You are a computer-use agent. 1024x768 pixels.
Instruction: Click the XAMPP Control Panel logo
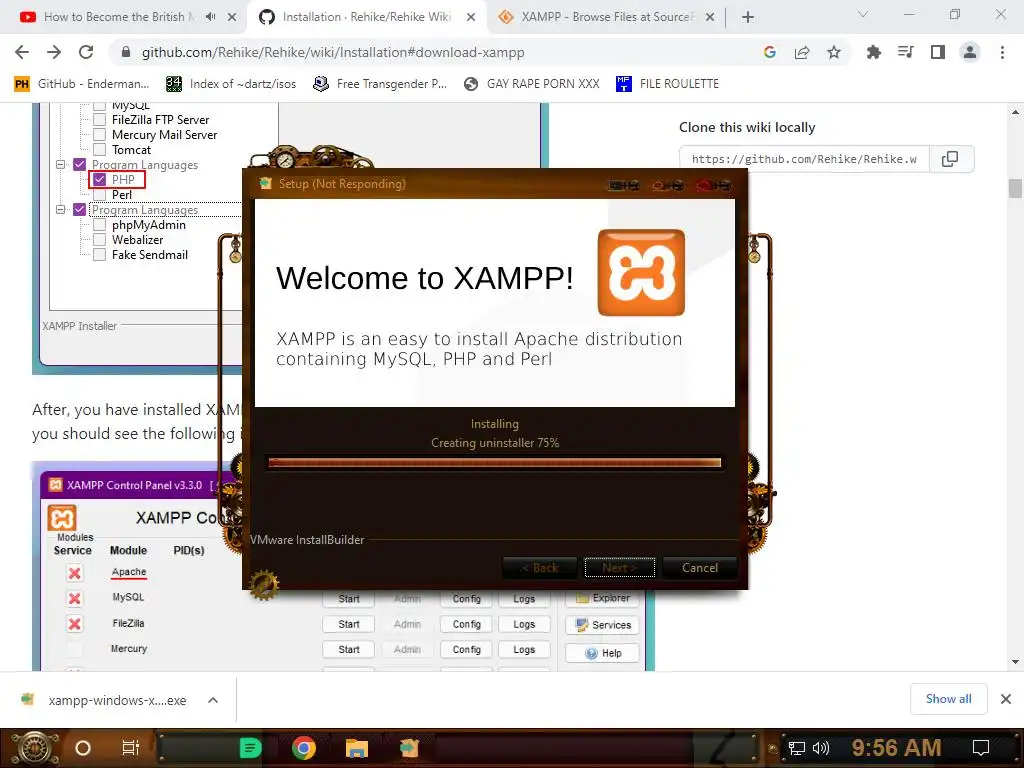click(x=62, y=519)
